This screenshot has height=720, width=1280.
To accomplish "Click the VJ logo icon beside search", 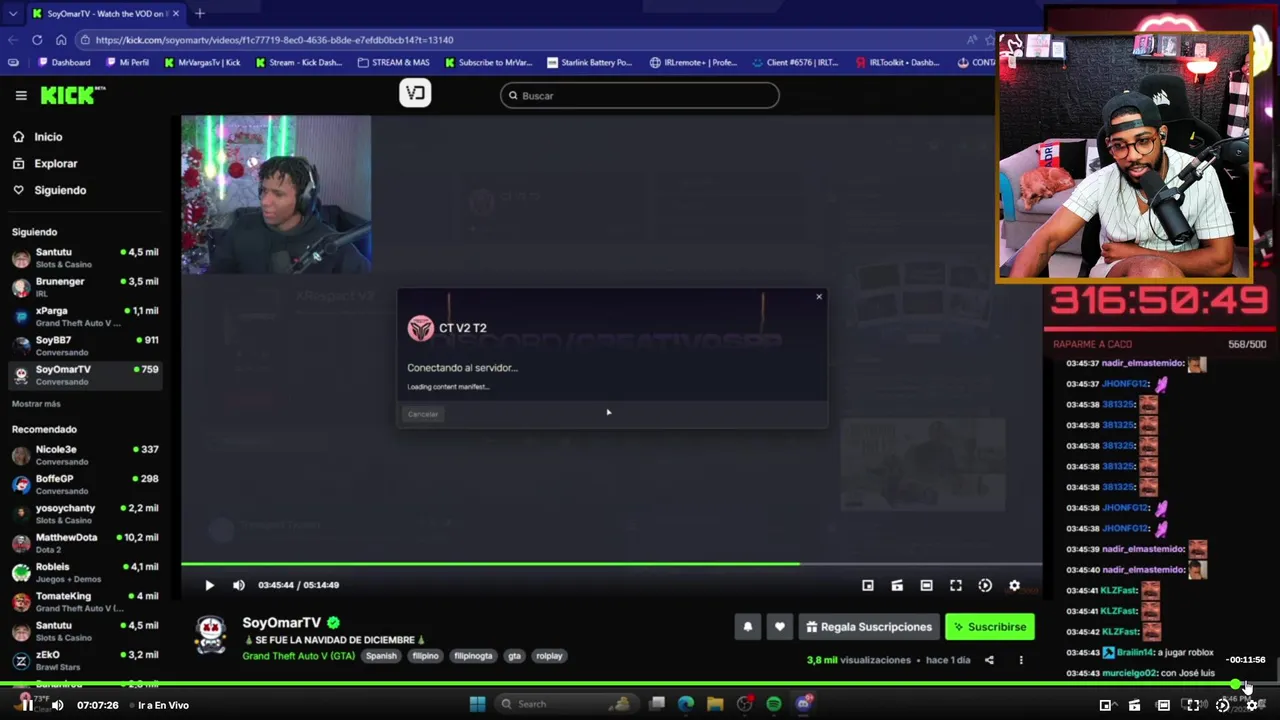I will point(415,94).
